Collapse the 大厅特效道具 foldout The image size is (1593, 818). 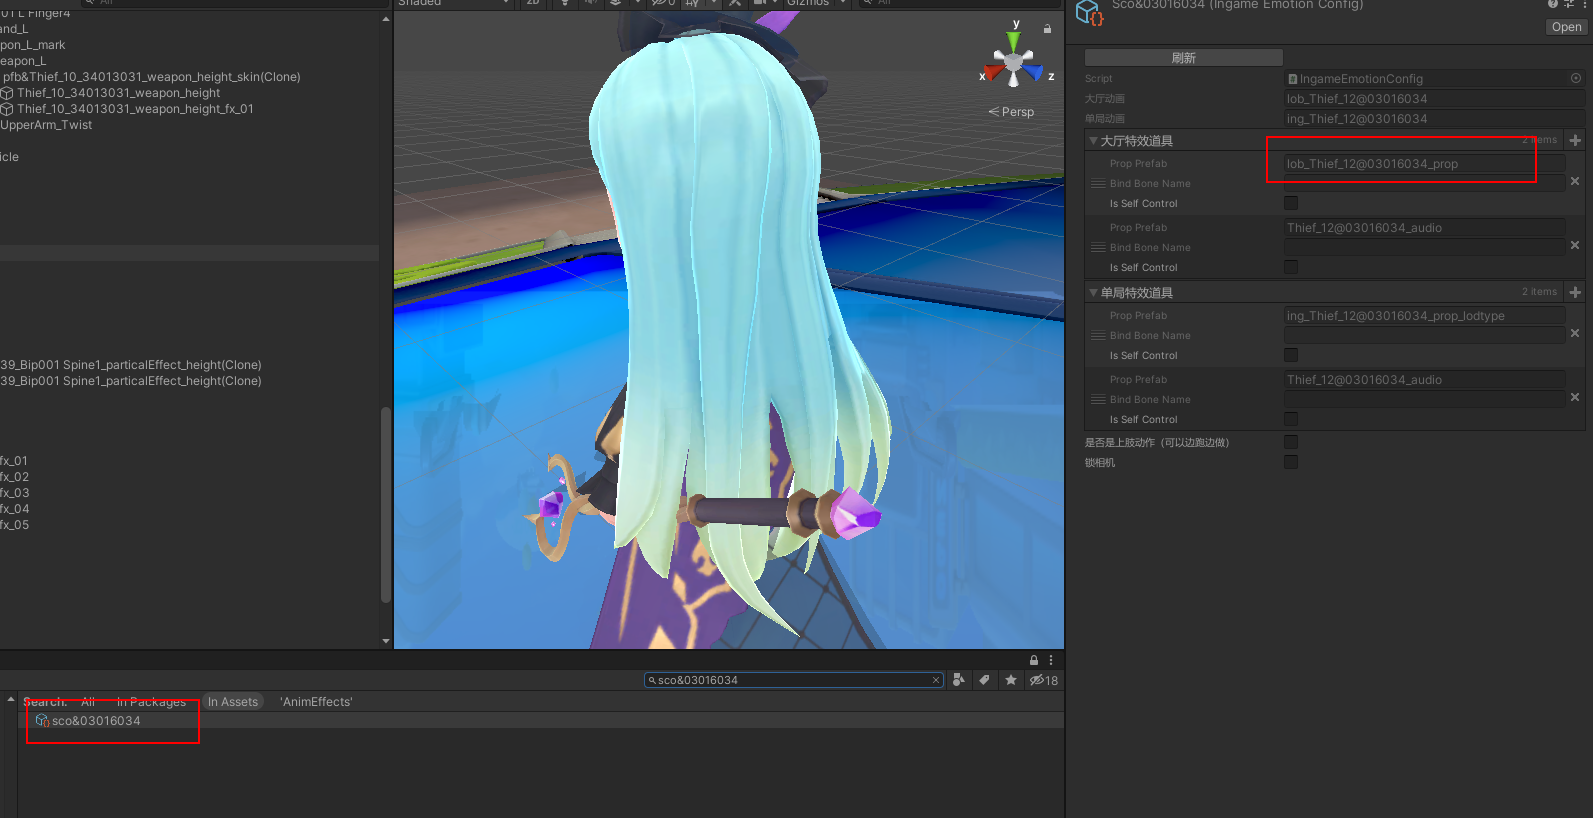click(1093, 141)
